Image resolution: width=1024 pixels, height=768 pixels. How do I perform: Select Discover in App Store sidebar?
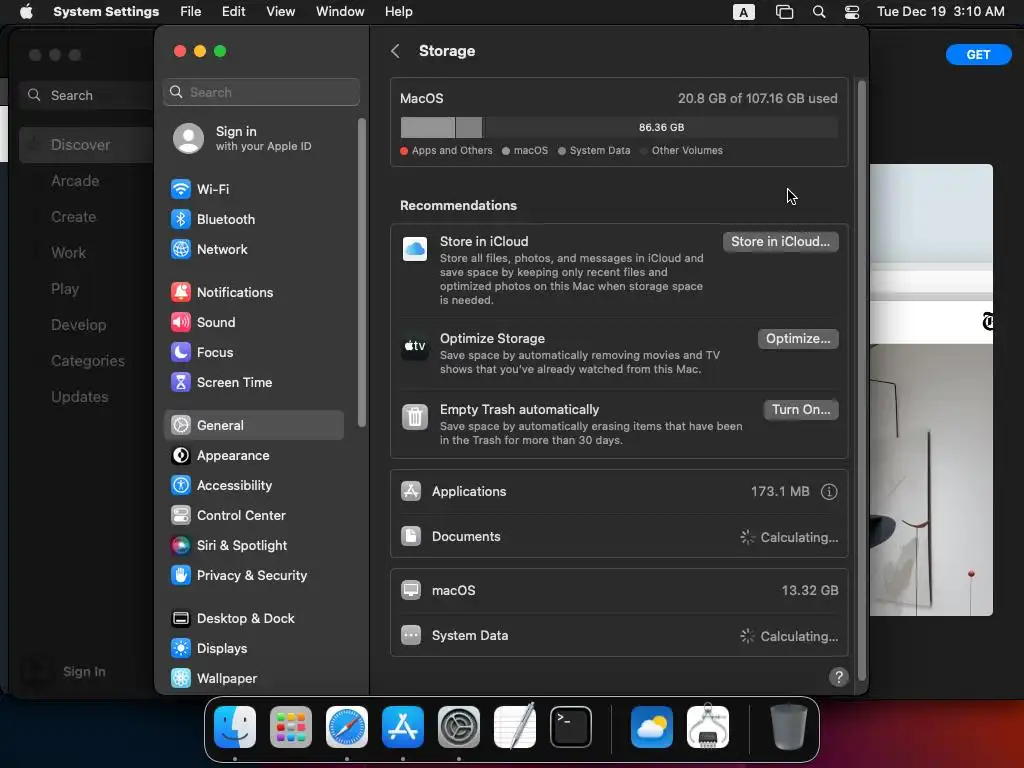(86, 145)
